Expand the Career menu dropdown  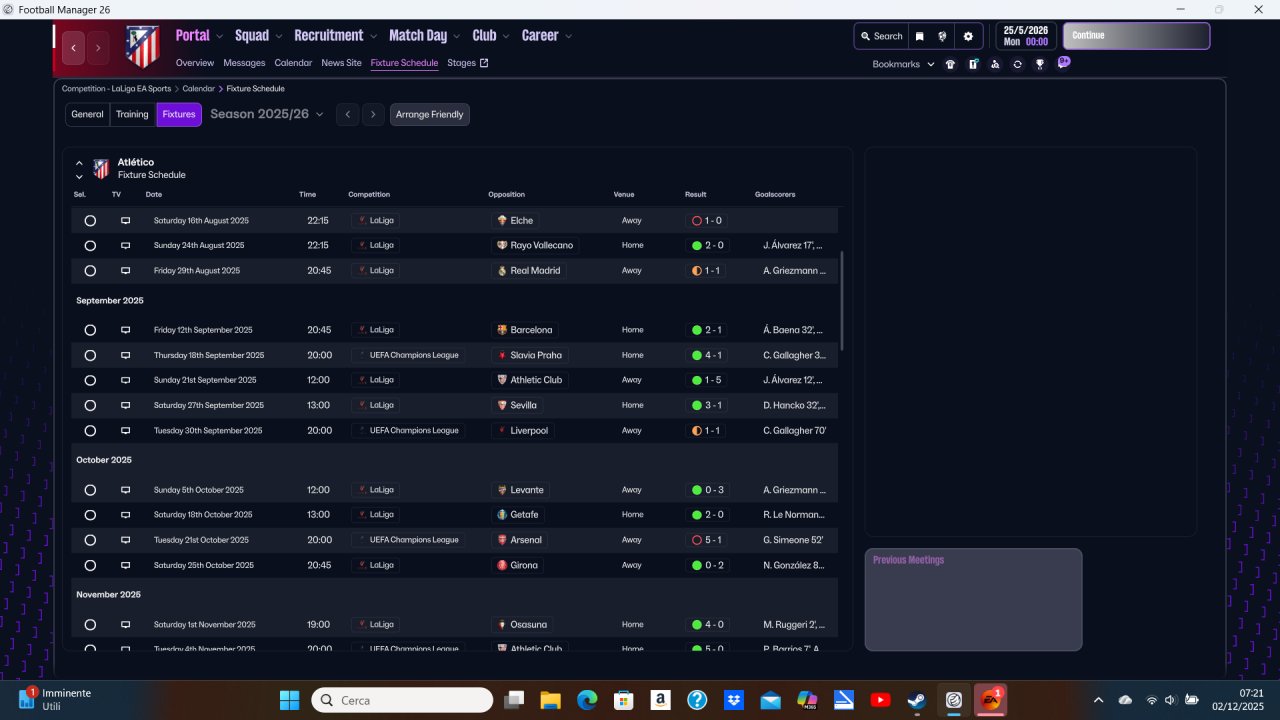[569, 36]
